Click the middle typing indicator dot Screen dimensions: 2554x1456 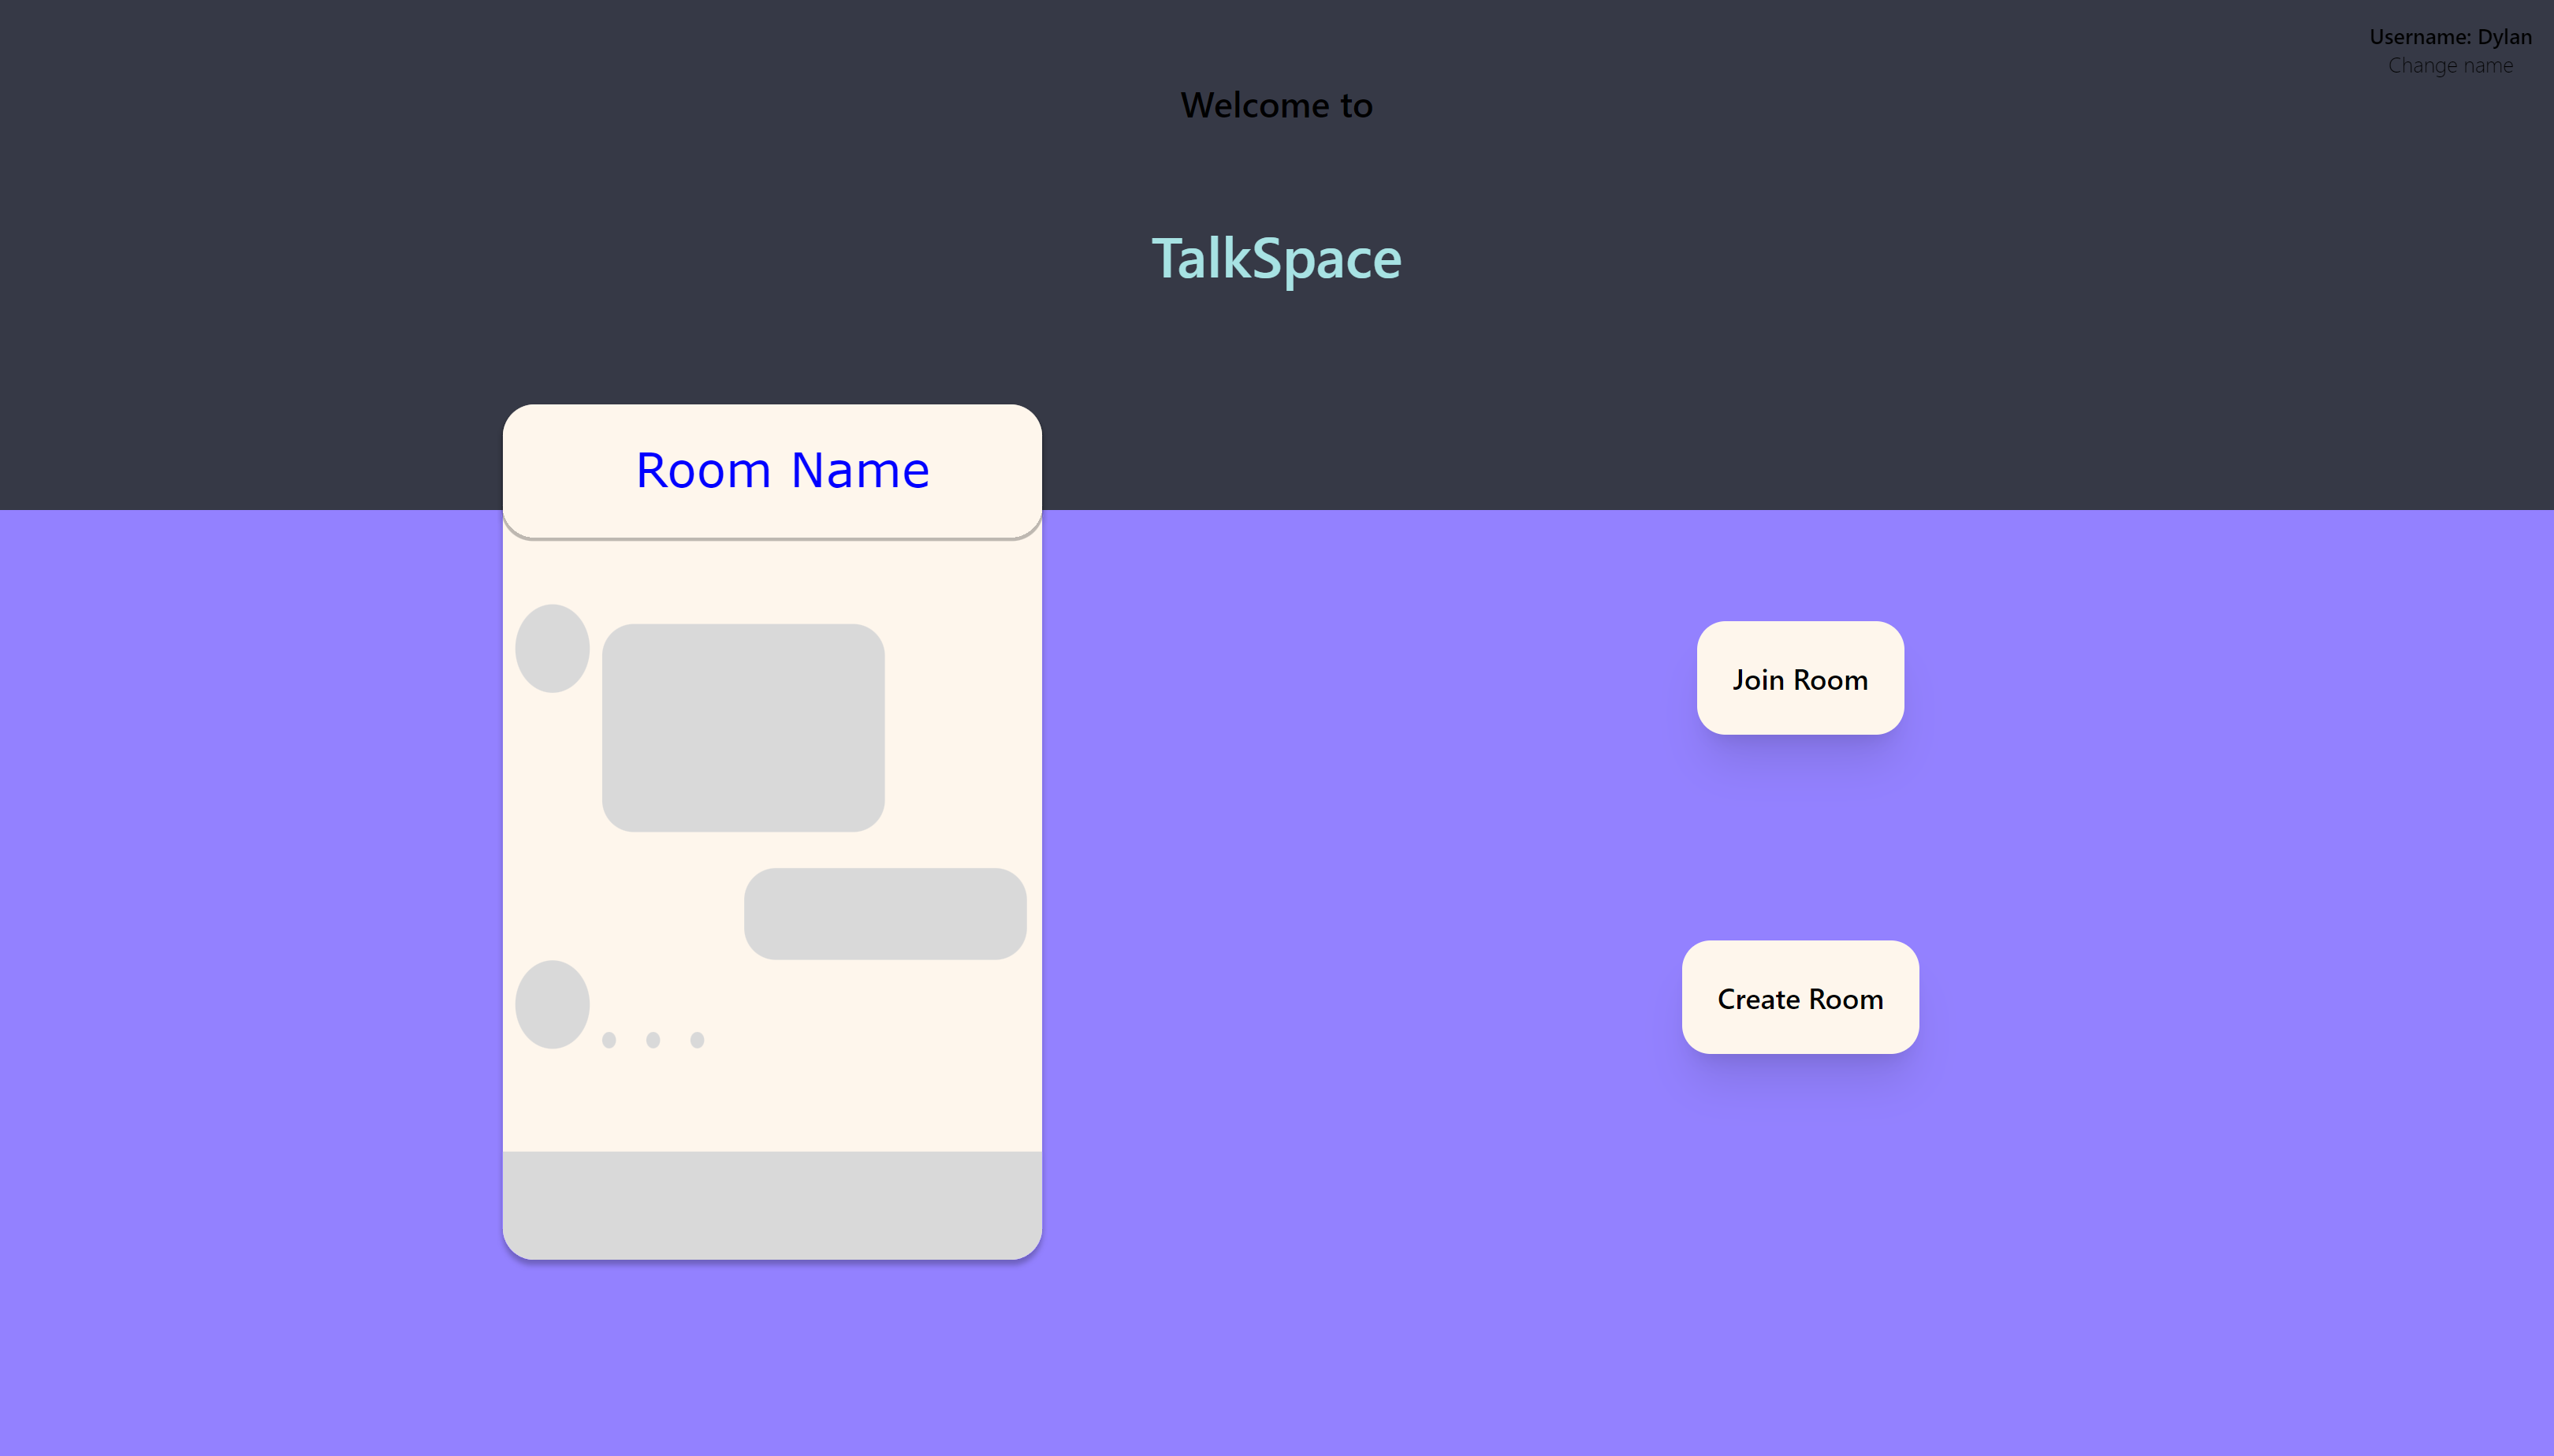click(653, 1040)
